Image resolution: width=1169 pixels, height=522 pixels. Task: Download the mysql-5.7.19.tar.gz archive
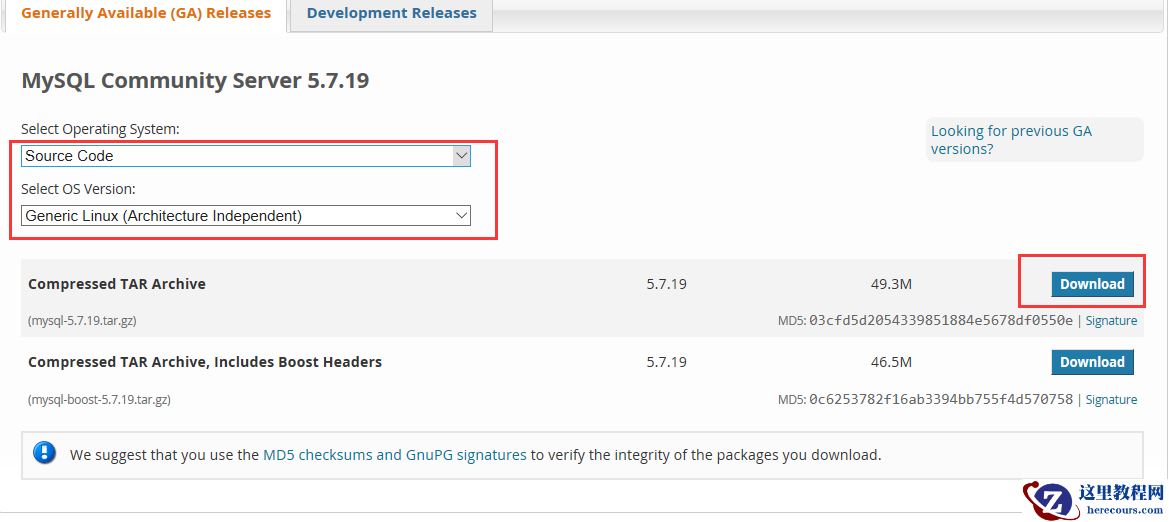[1092, 284]
